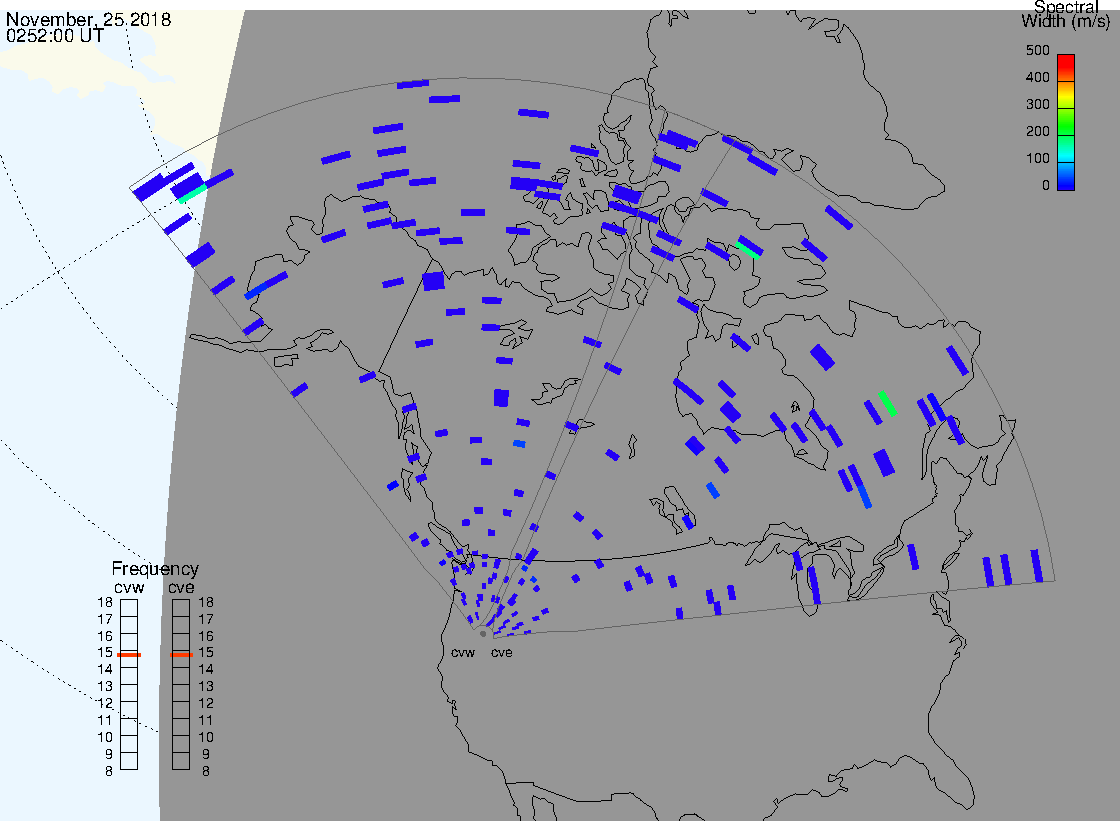Image resolution: width=1120 pixels, height=821 pixels.
Task: Select the 200 label on color scale
Action: click(x=1037, y=131)
